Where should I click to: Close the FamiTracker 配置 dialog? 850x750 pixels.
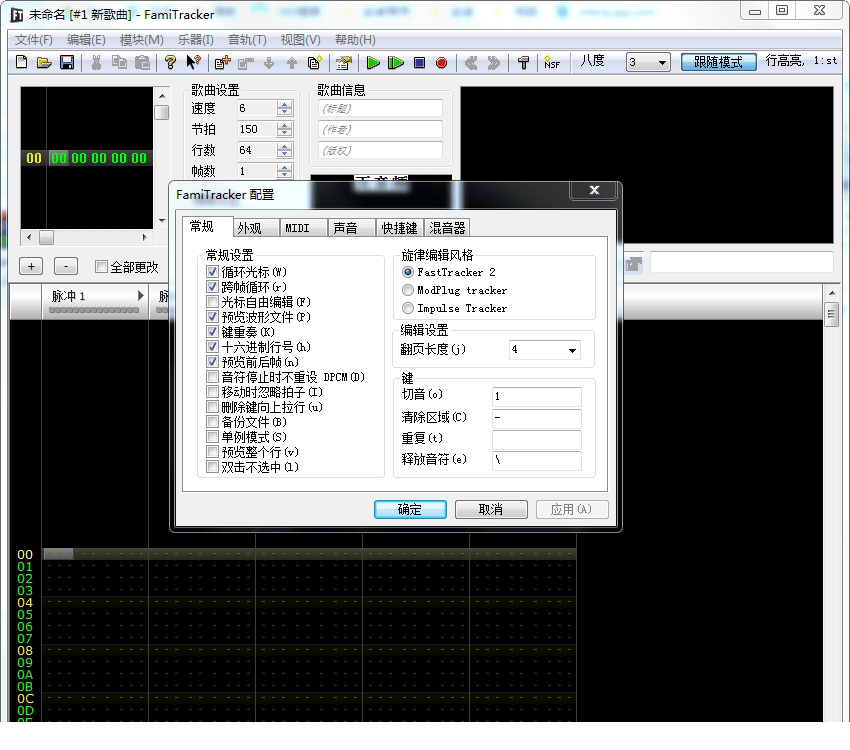(x=594, y=190)
